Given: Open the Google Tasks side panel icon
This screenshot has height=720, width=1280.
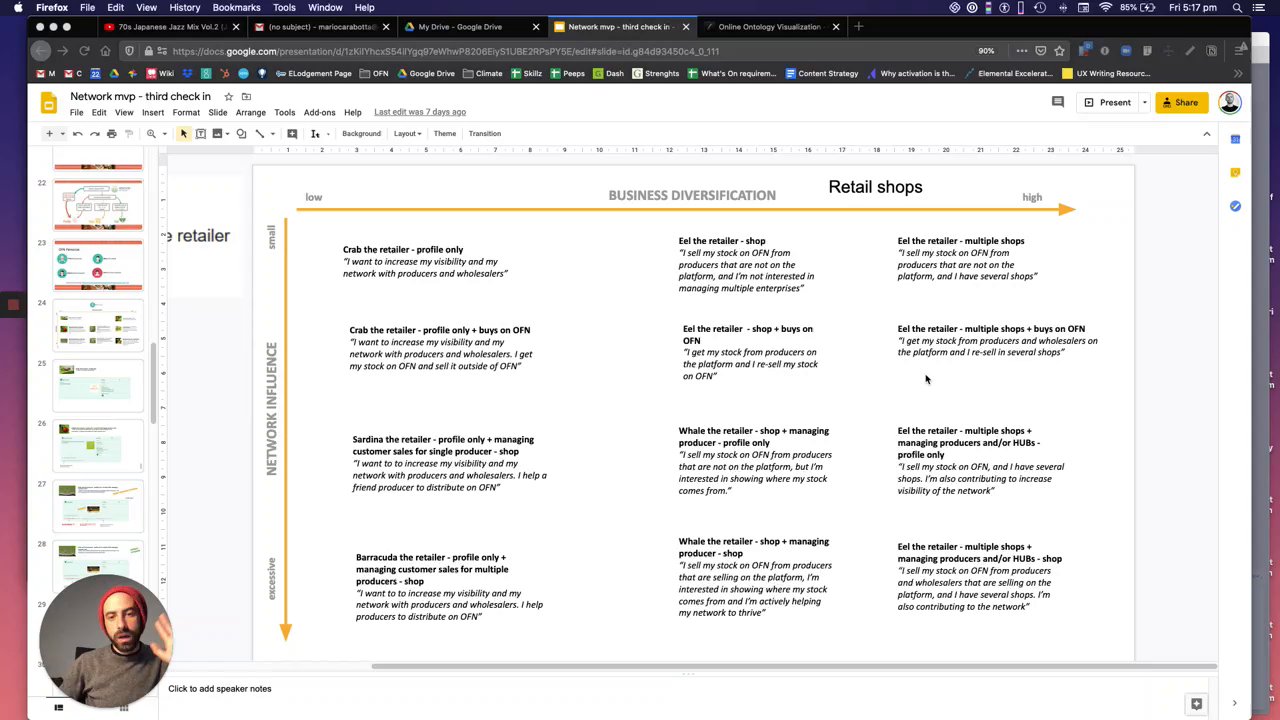Looking at the screenshot, I should click(1235, 206).
